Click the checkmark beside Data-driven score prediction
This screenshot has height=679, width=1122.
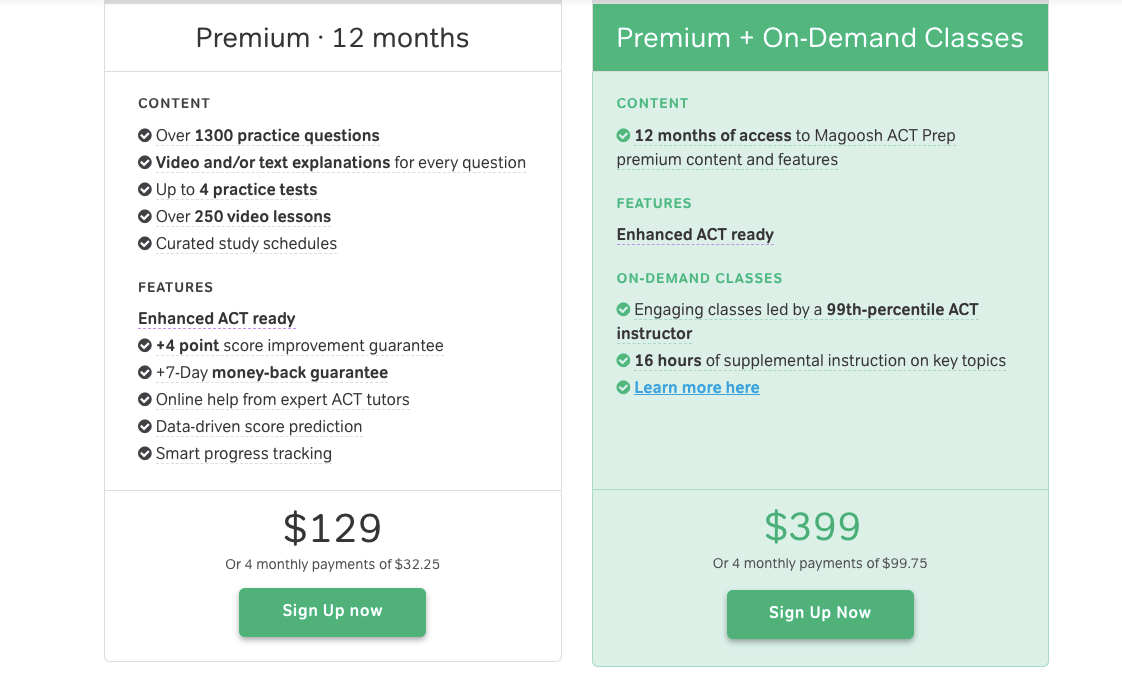(x=144, y=427)
